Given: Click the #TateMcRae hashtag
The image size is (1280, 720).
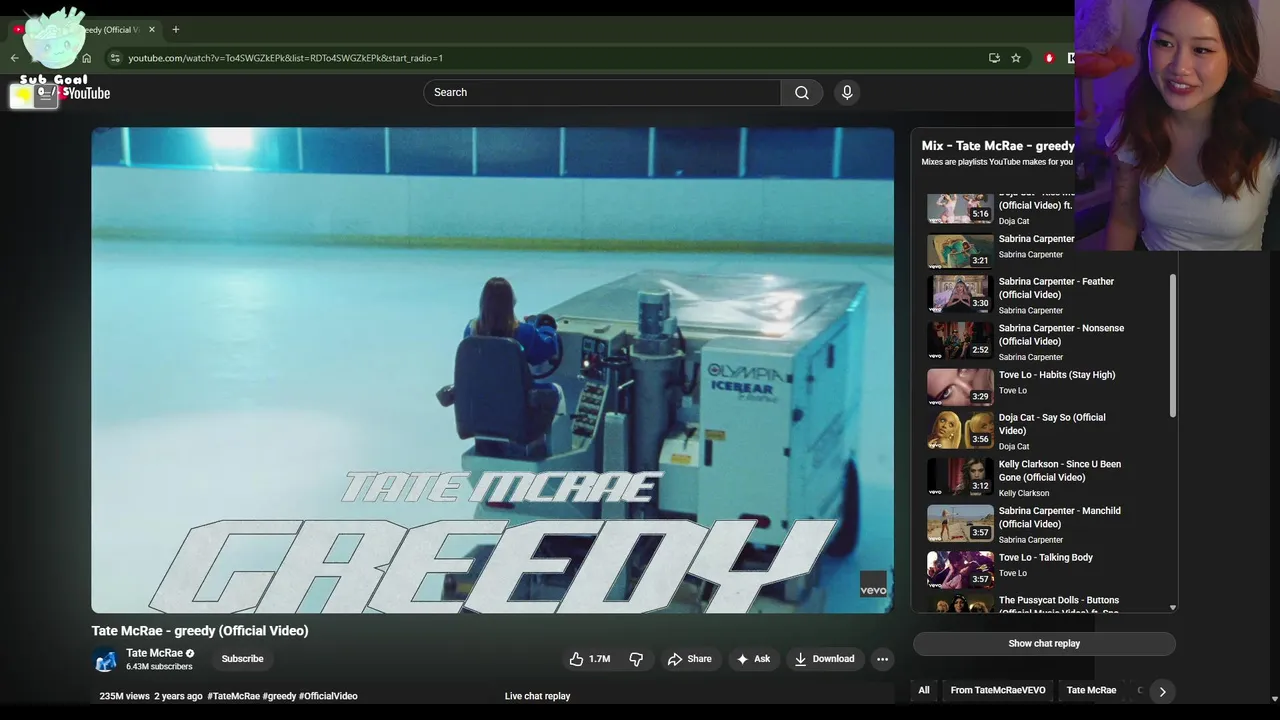Looking at the screenshot, I should point(233,696).
